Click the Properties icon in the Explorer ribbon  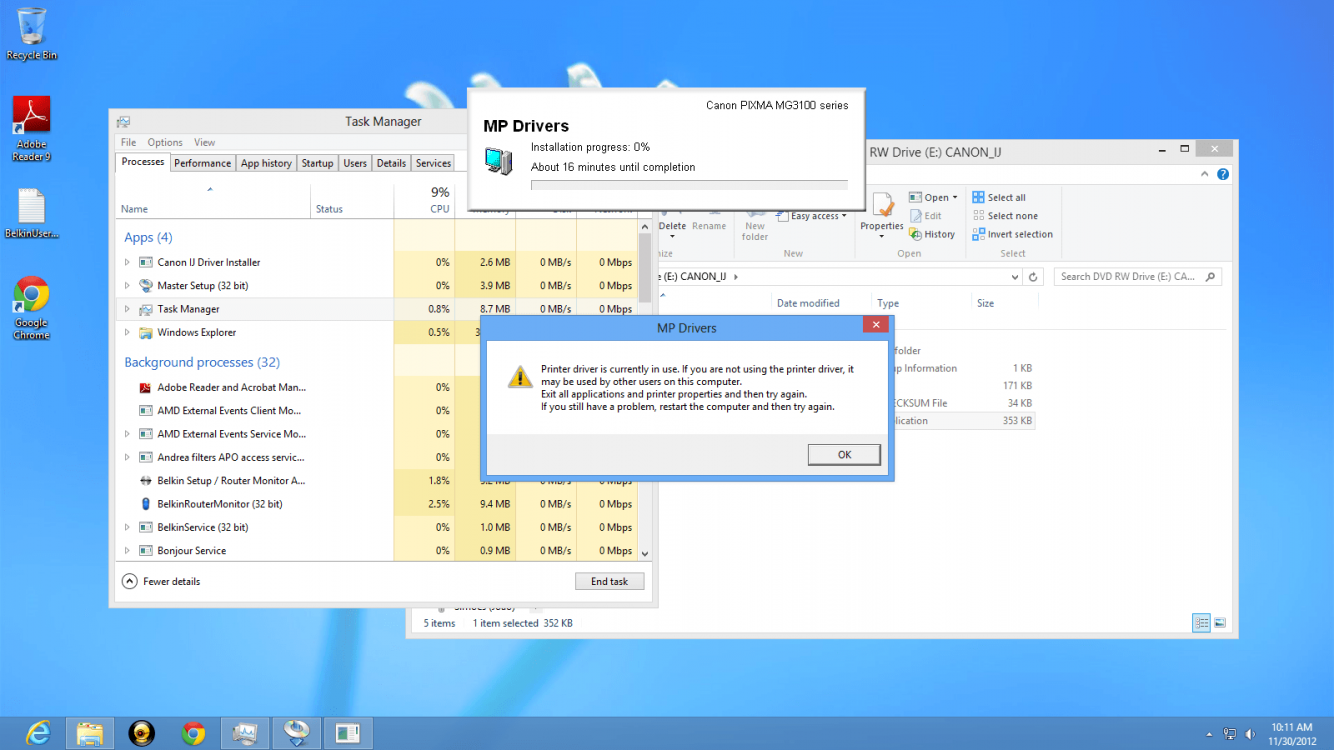point(881,212)
